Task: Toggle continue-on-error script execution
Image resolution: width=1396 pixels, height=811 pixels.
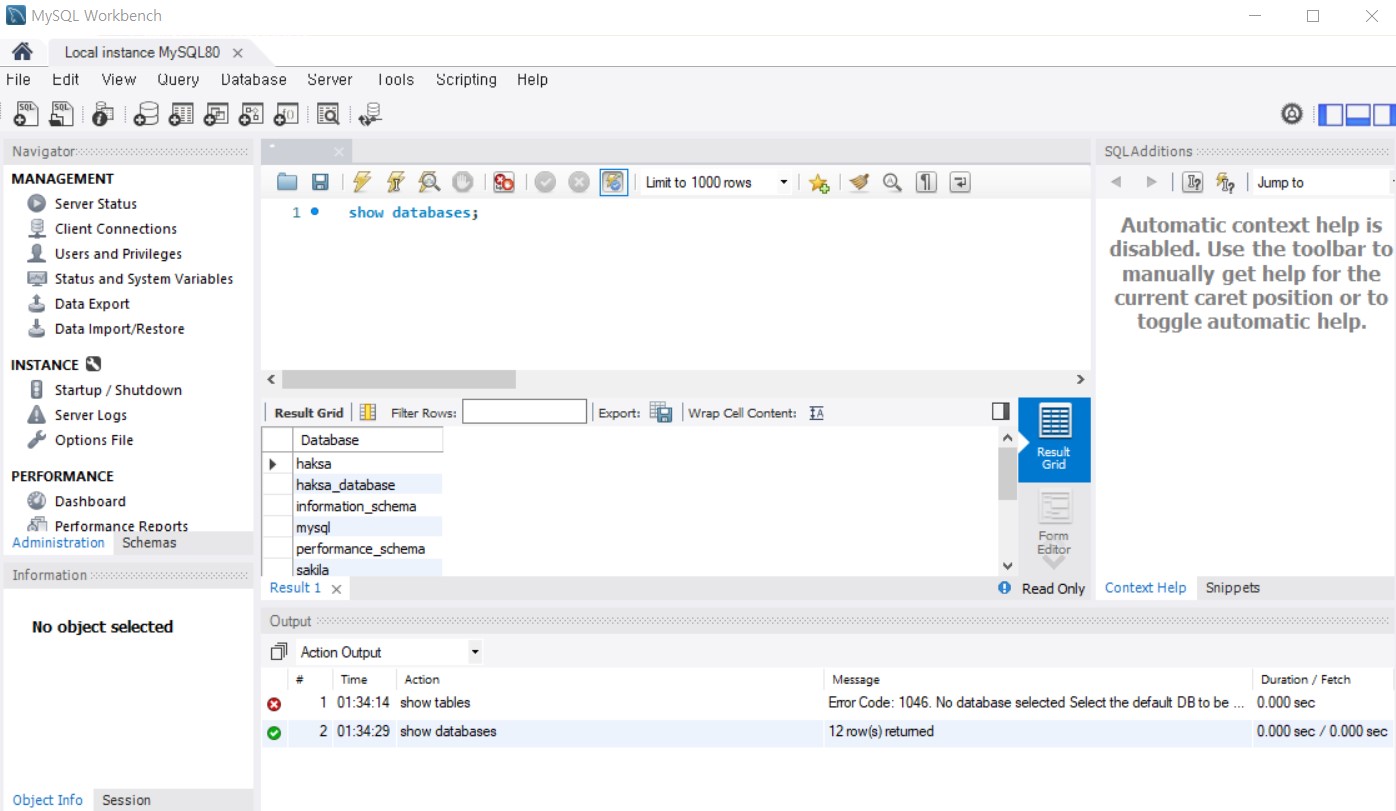Action: coord(504,182)
